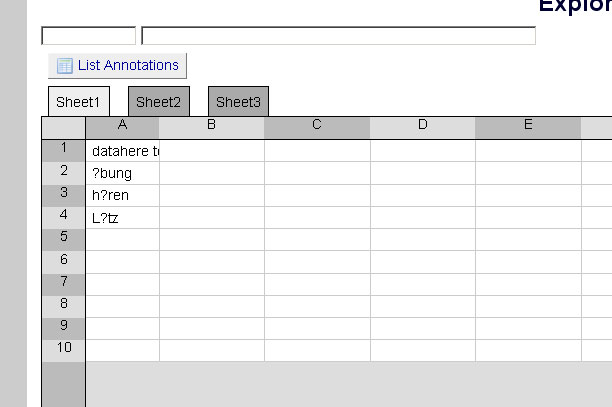Click the top-left select-all corner cell
Image resolution: width=612 pixels, height=407 pixels.
pyautogui.click(x=63, y=127)
